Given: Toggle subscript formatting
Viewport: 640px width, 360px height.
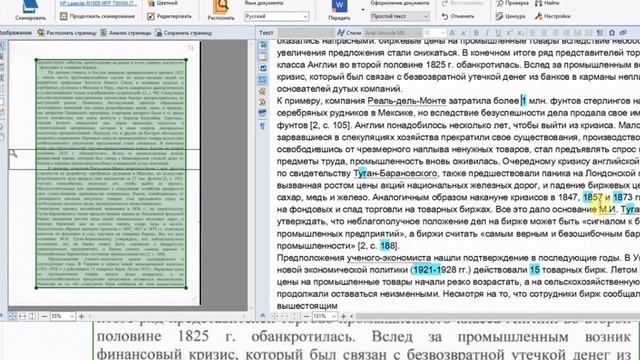Looking at the screenshot, I should 520,33.
